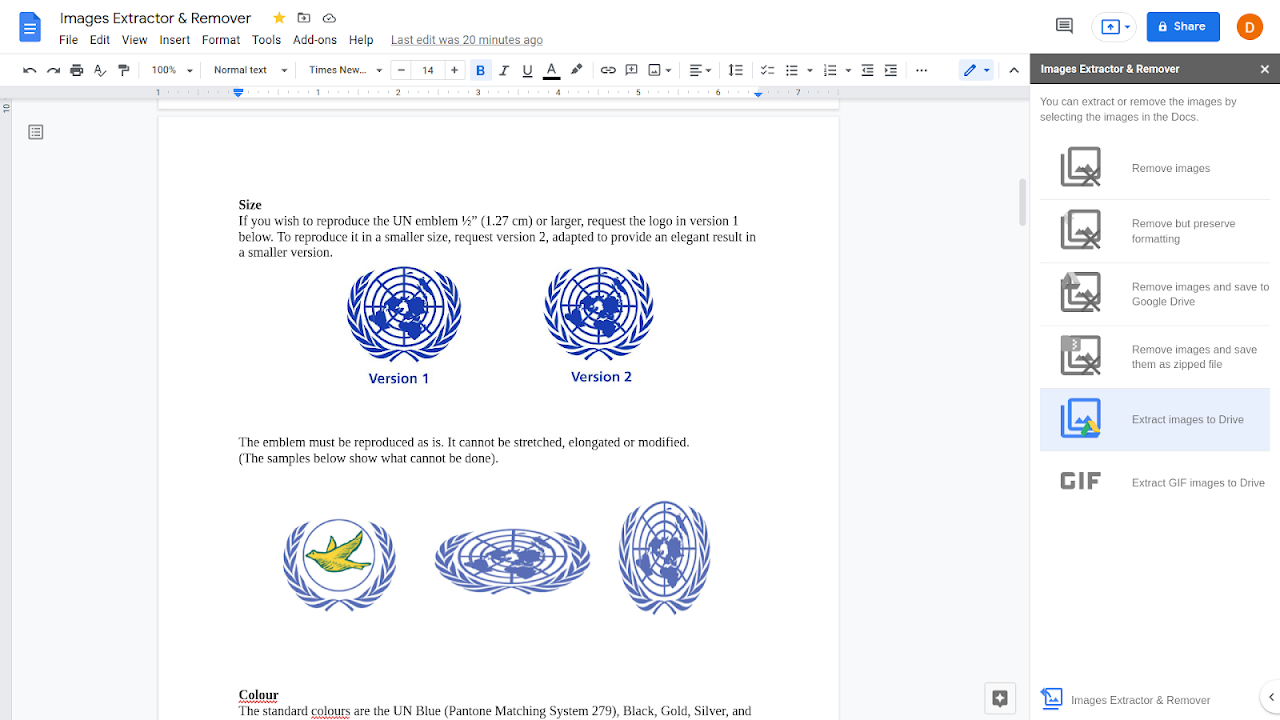
Task: Open the account avatar labeled D
Action: [x=1250, y=27]
